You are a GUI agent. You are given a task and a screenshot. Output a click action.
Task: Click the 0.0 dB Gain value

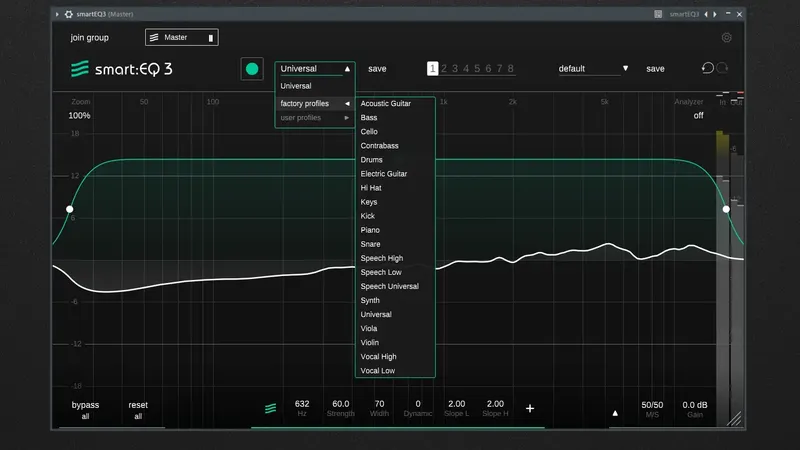(695, 405)
